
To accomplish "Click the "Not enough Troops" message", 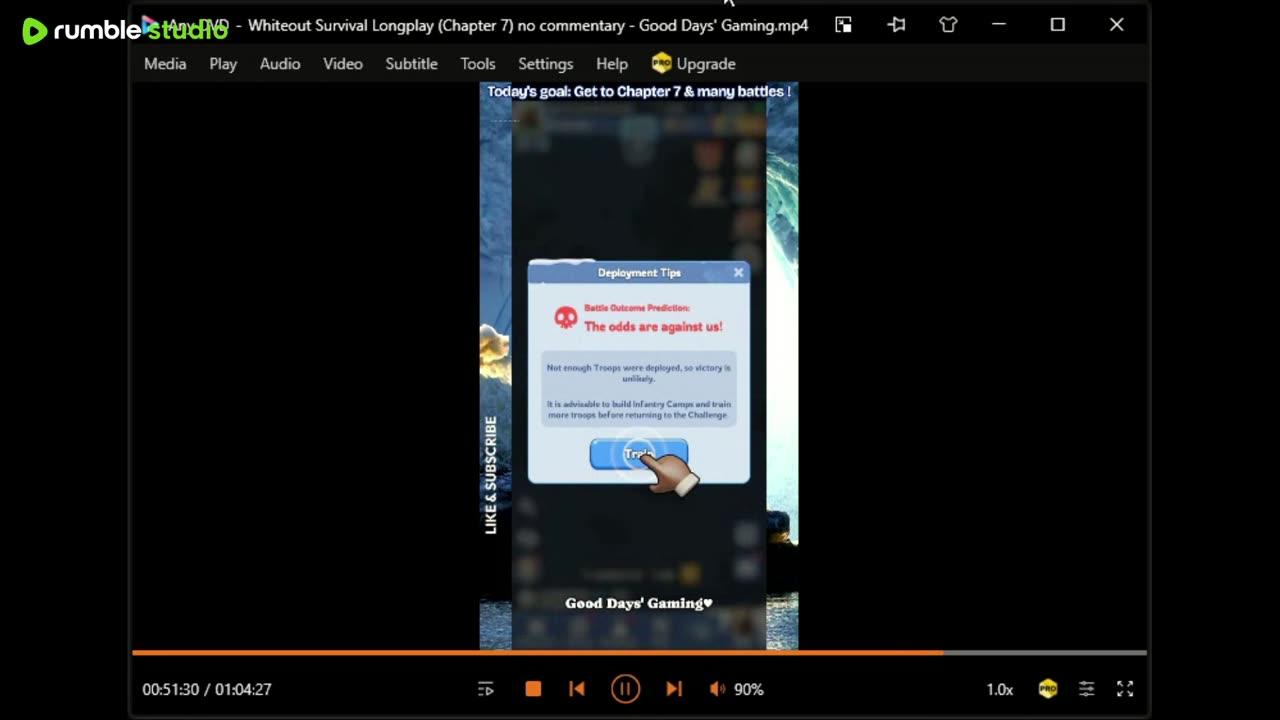I will tap(638, 373).
